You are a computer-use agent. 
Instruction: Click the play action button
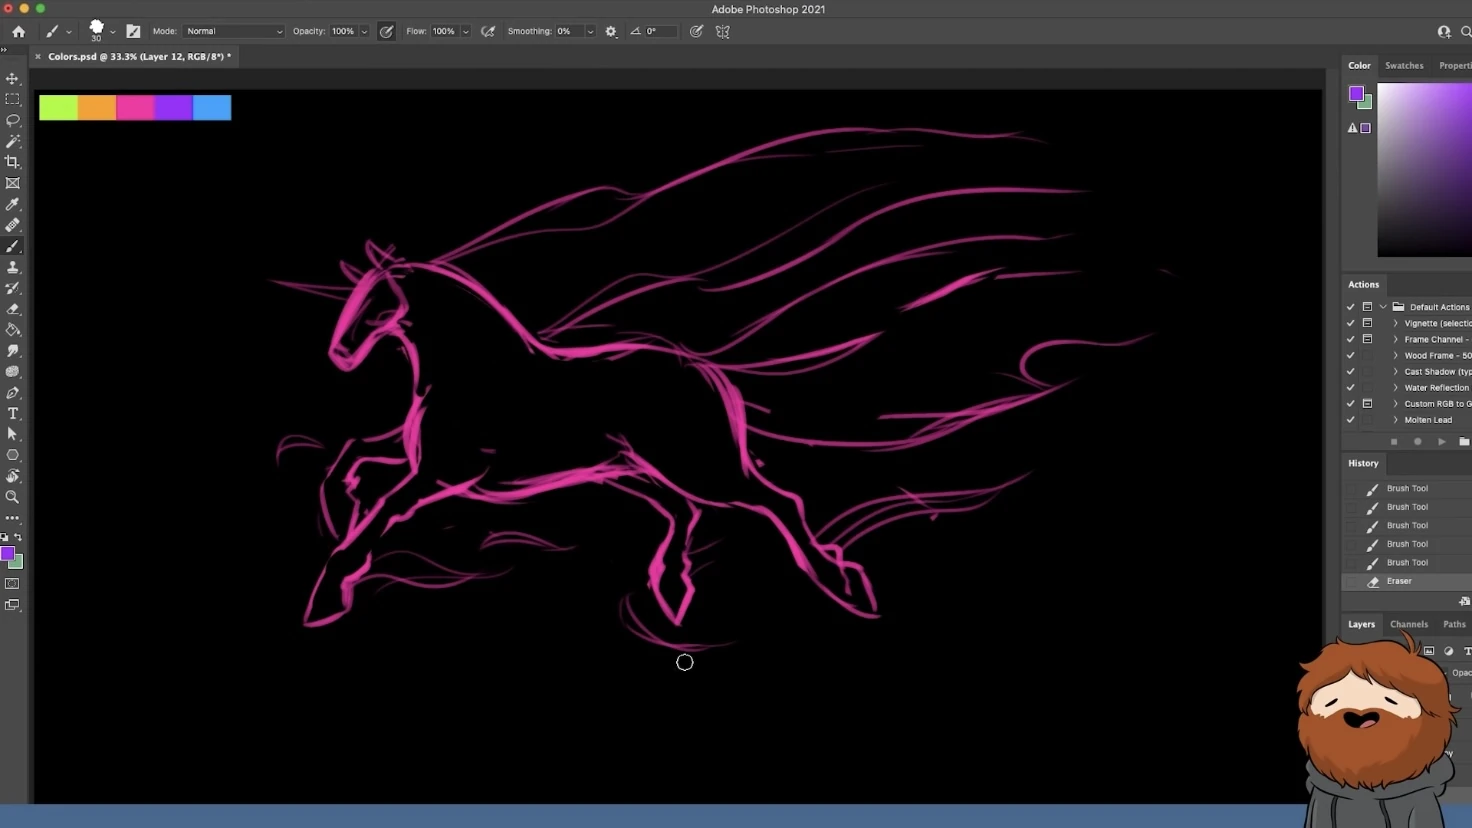pos(1441,442)
